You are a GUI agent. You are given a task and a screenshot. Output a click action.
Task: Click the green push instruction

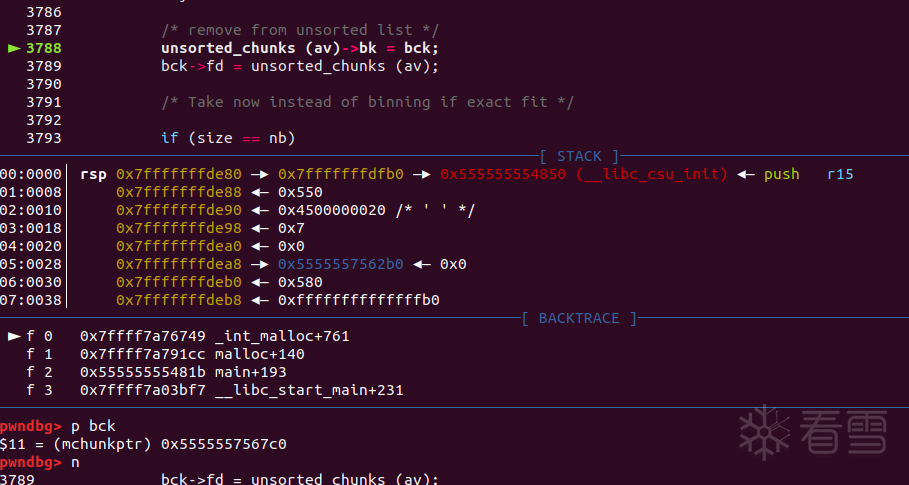pos(781,174)
